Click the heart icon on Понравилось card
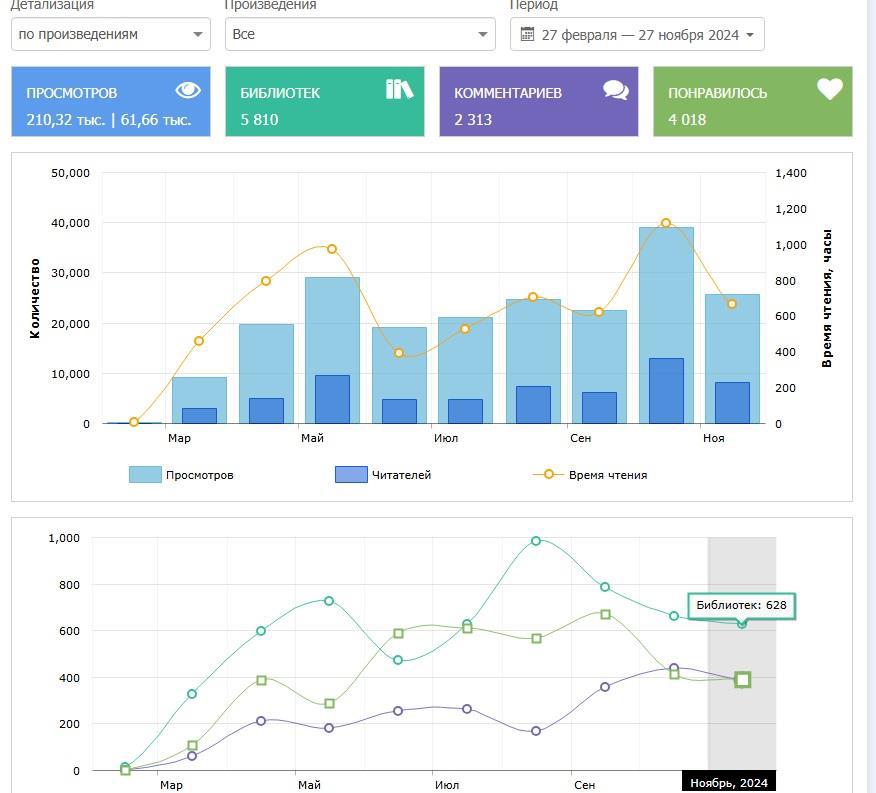The image size is (876, 793). pos(830,89)
